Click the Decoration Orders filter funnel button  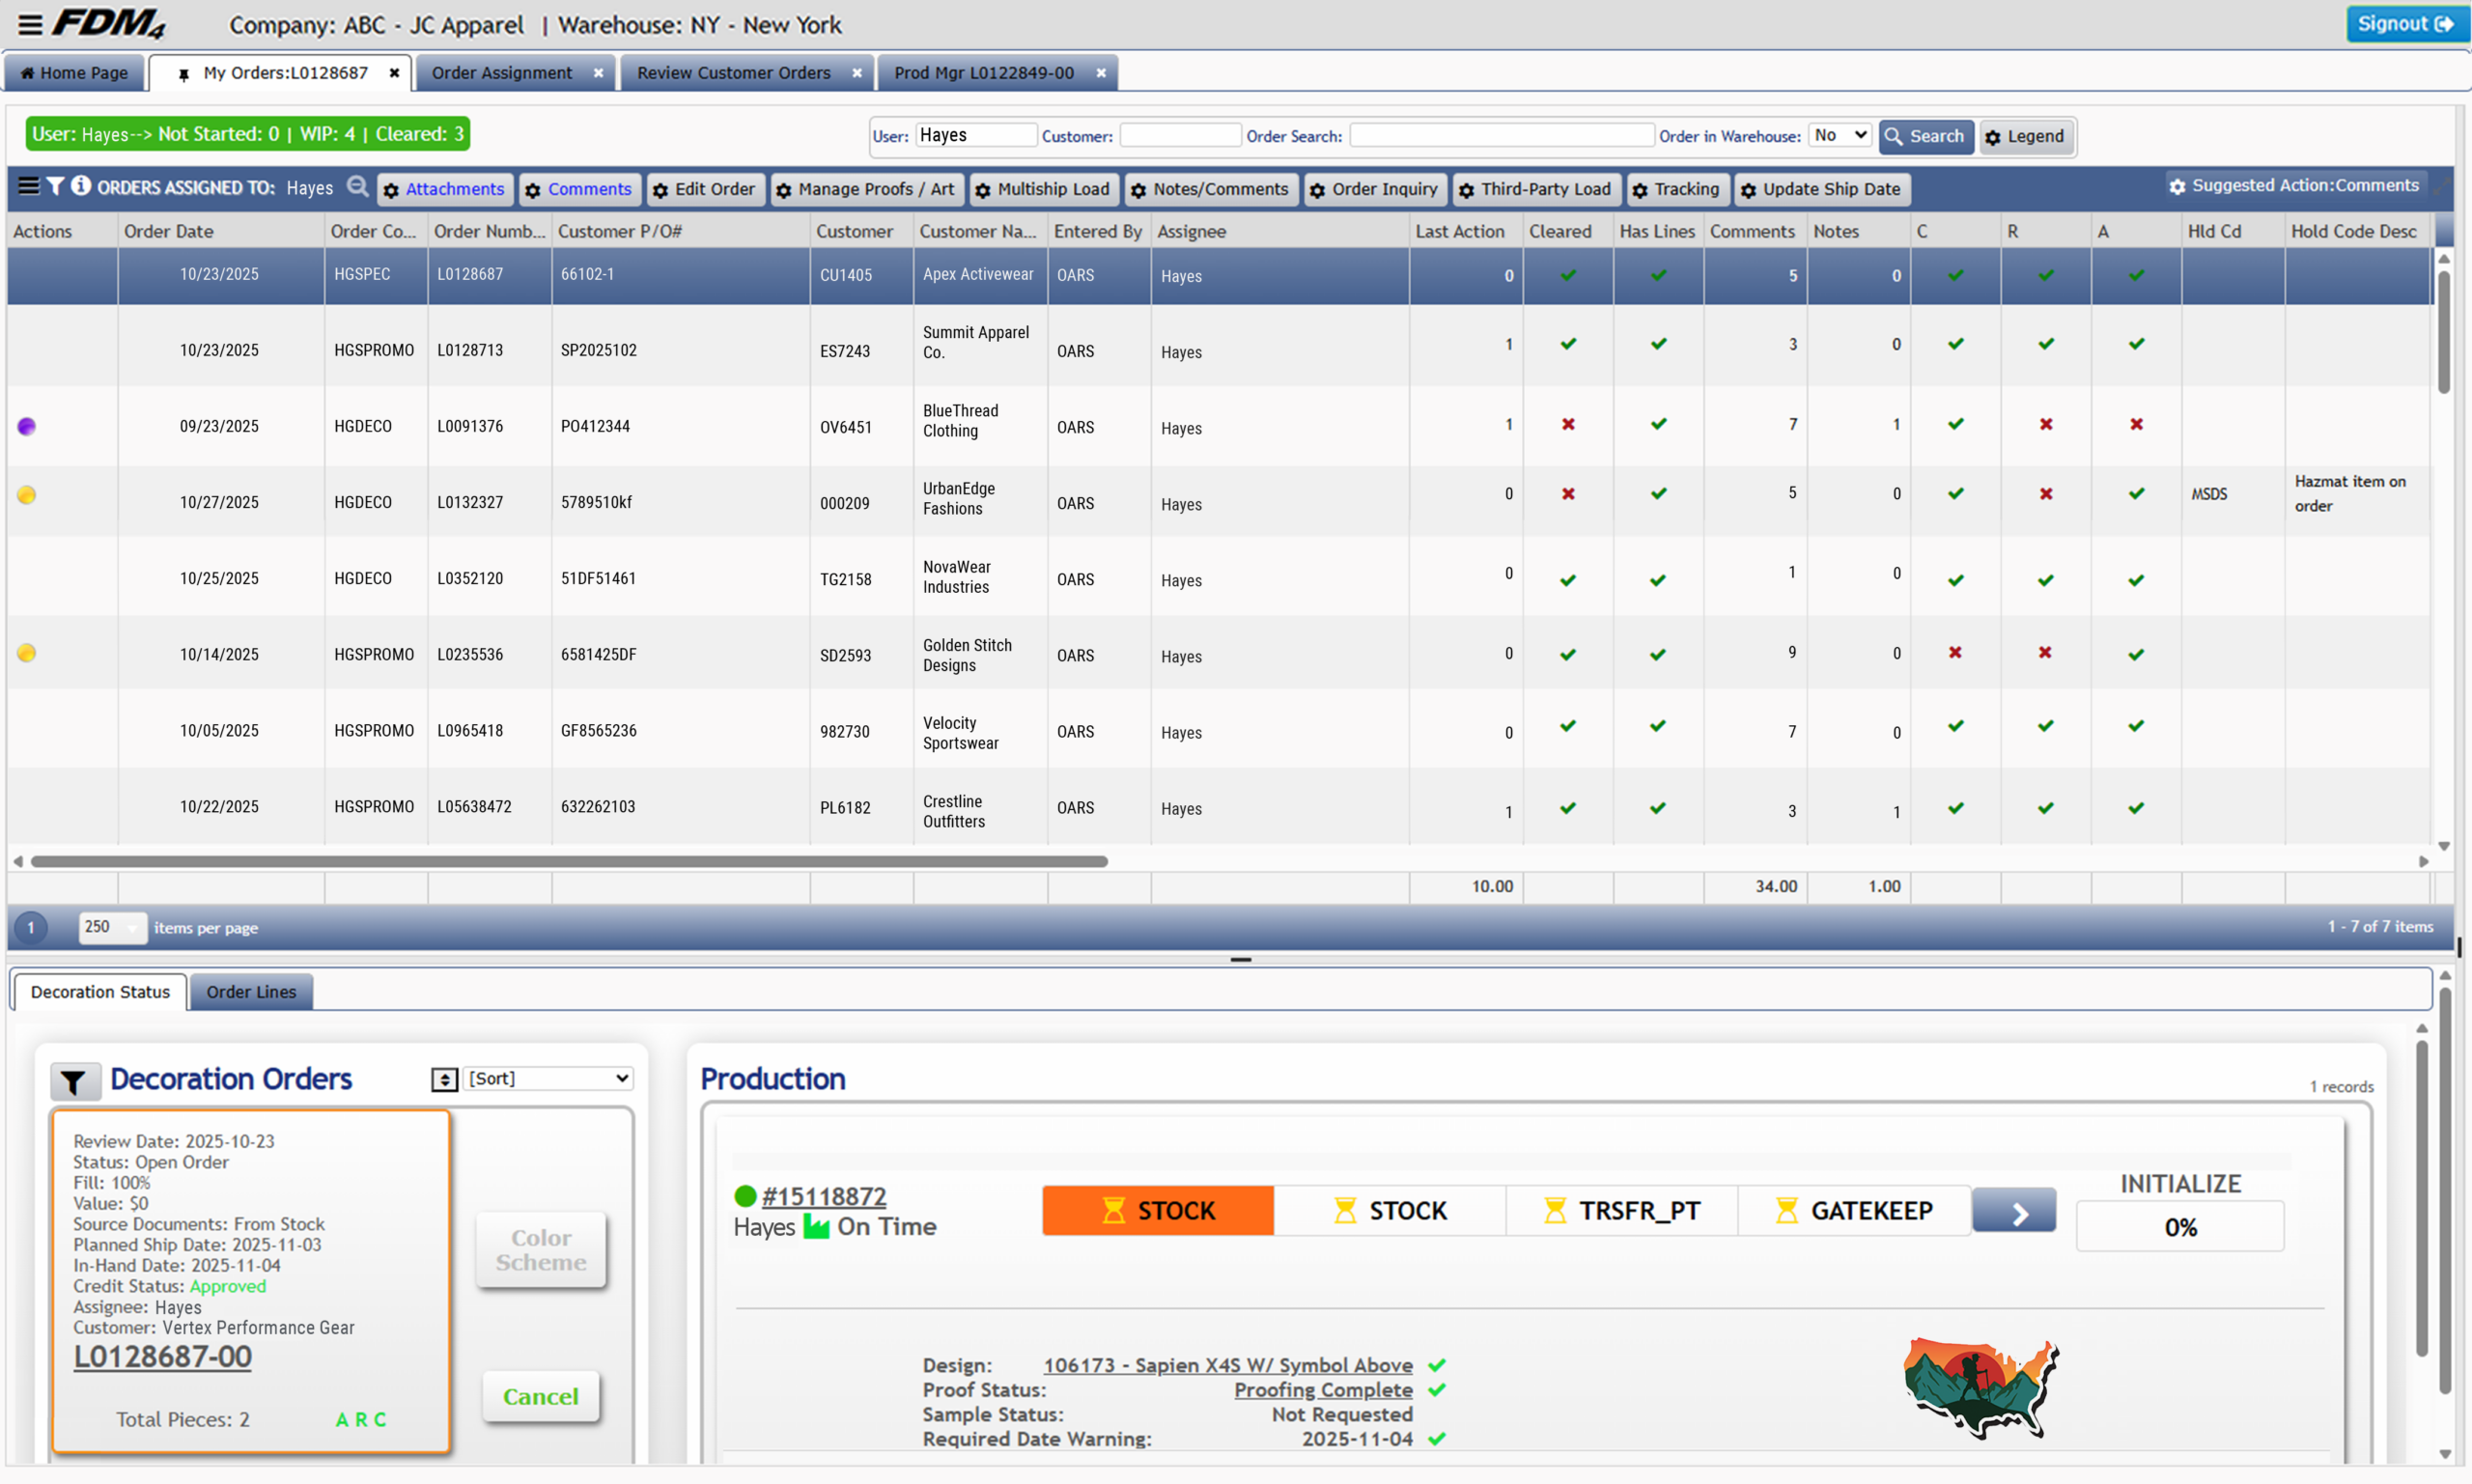coord(74,1081)
